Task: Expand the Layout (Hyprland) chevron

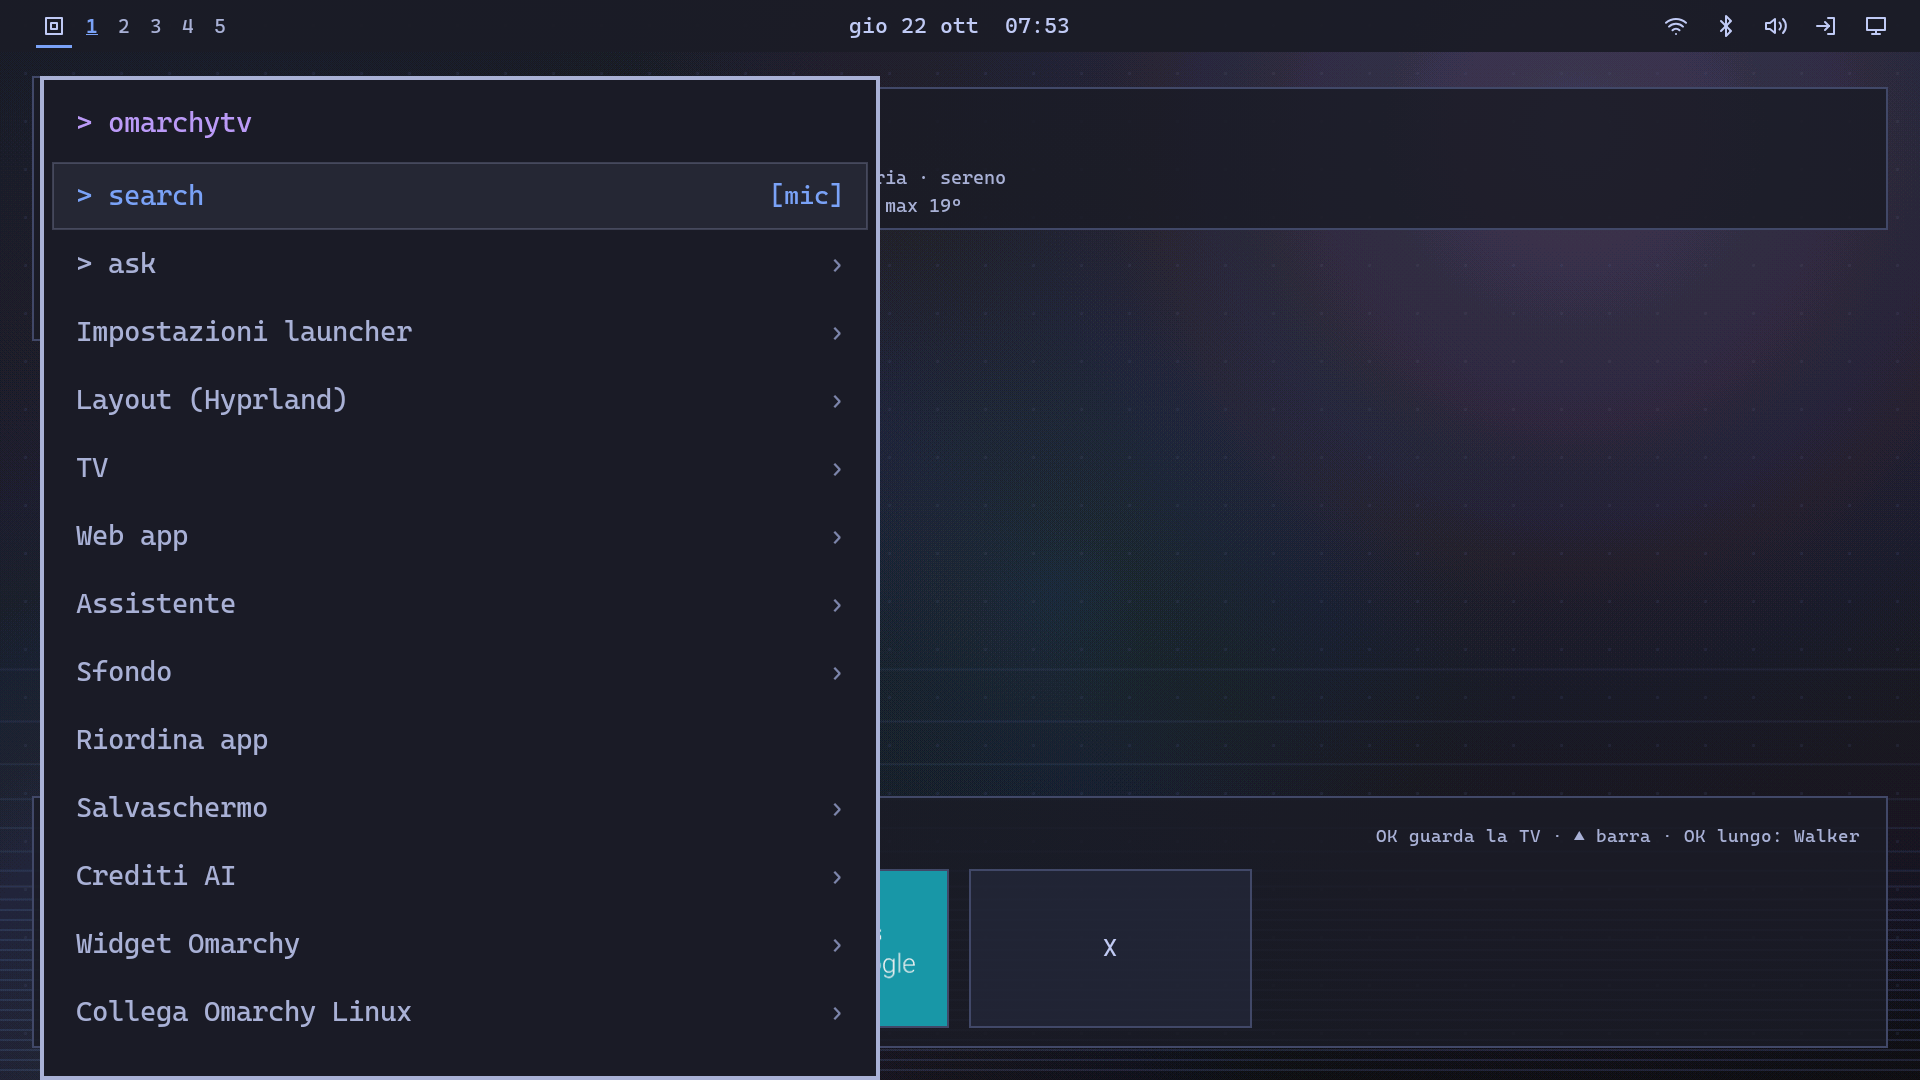Action: click(837, 401)
